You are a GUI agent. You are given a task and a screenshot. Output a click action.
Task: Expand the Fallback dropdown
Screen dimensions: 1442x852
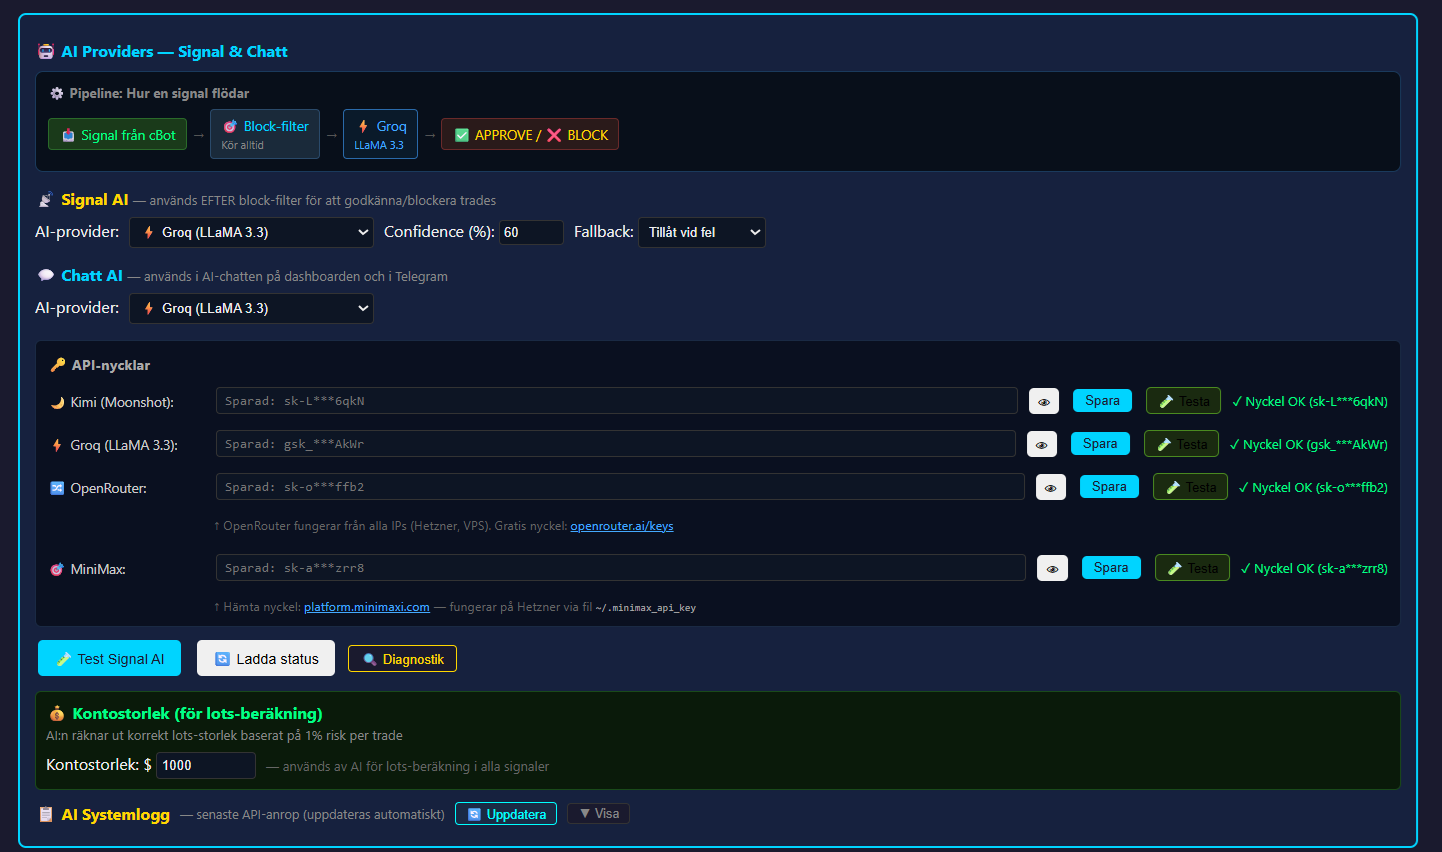tap(701, 232)
